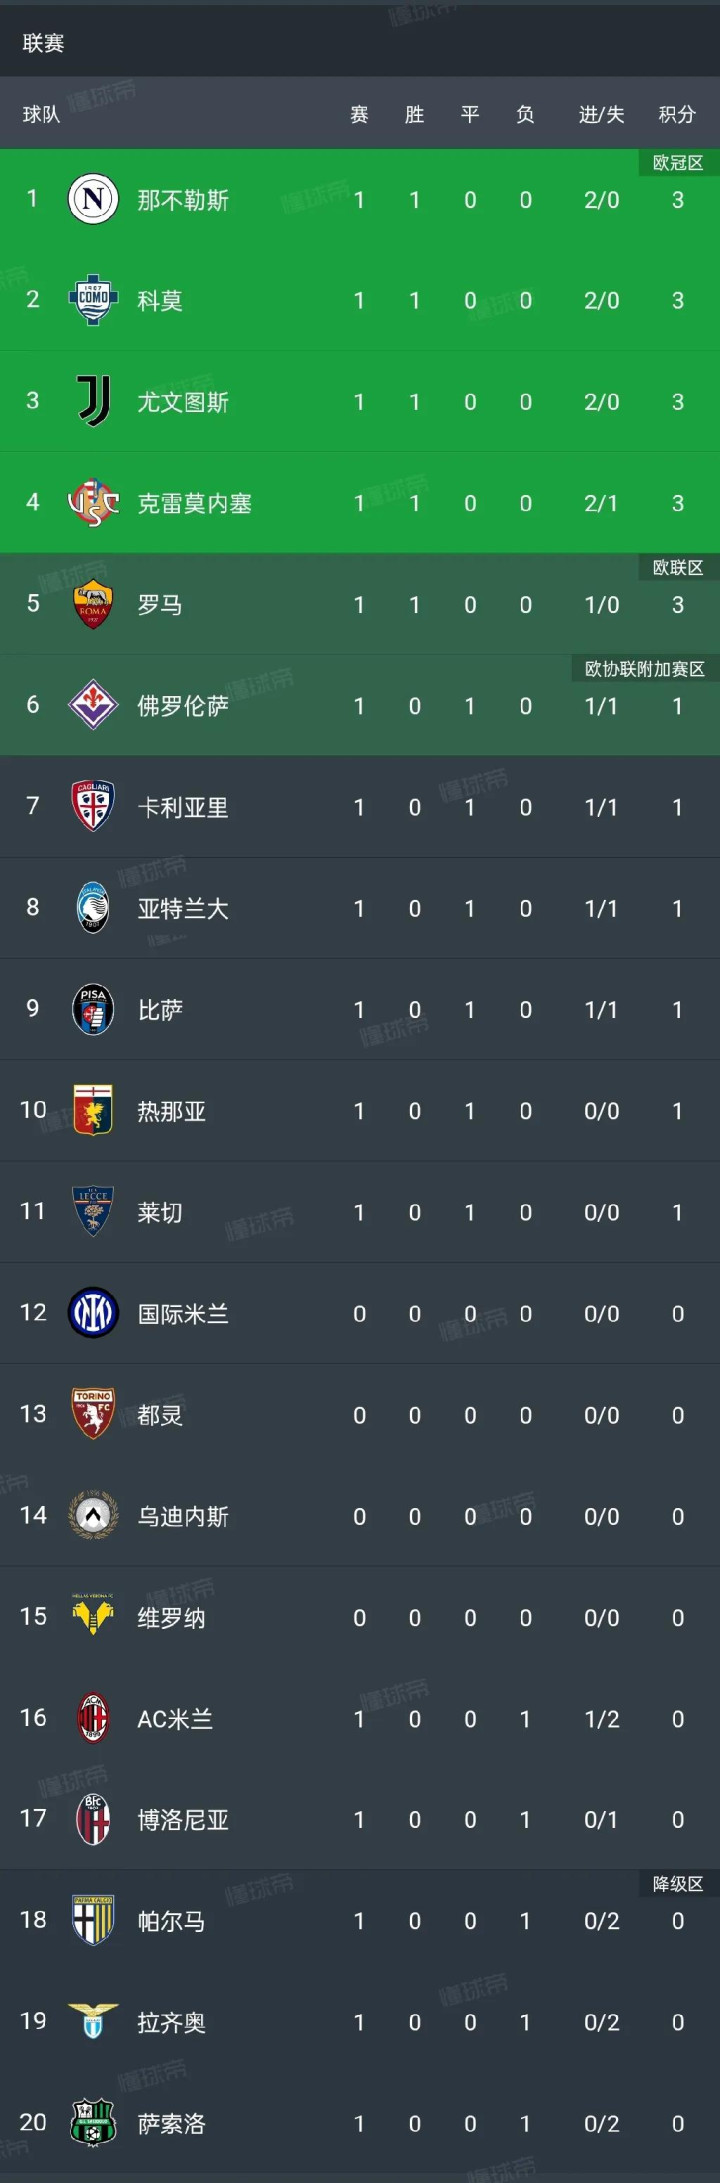
Task: Open the 克雷莫内塞 team name link
Action: point(194,503)
